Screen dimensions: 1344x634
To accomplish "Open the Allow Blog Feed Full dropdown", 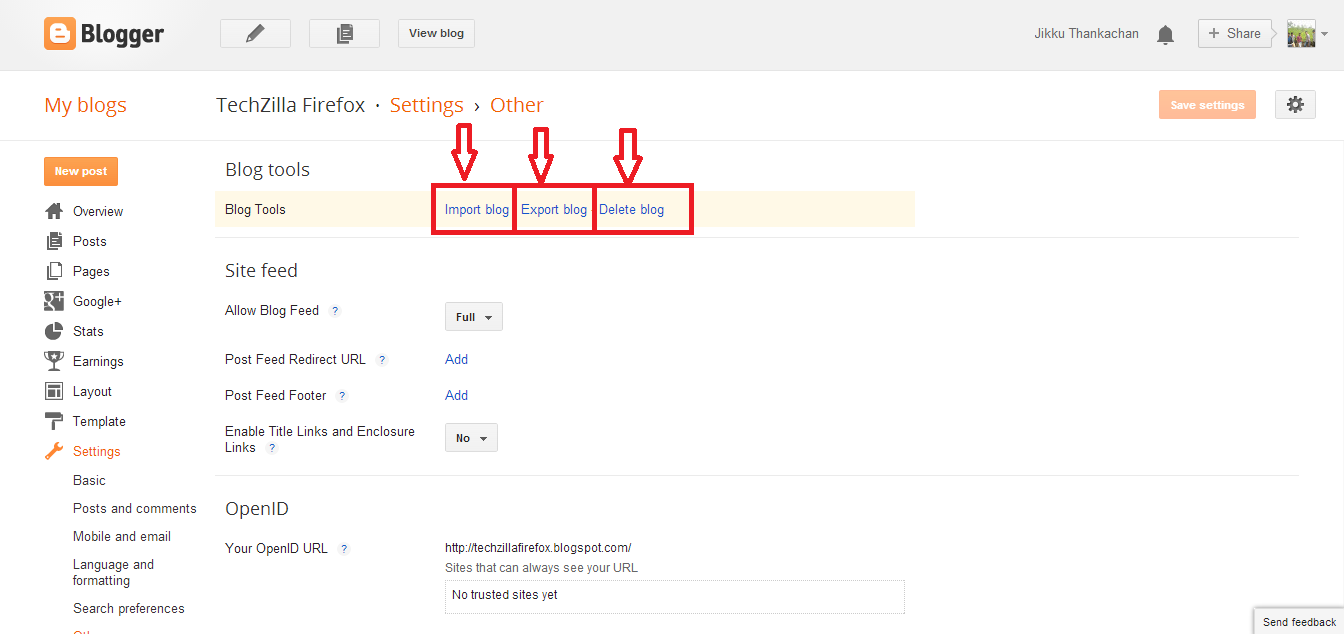I will 474,317.
